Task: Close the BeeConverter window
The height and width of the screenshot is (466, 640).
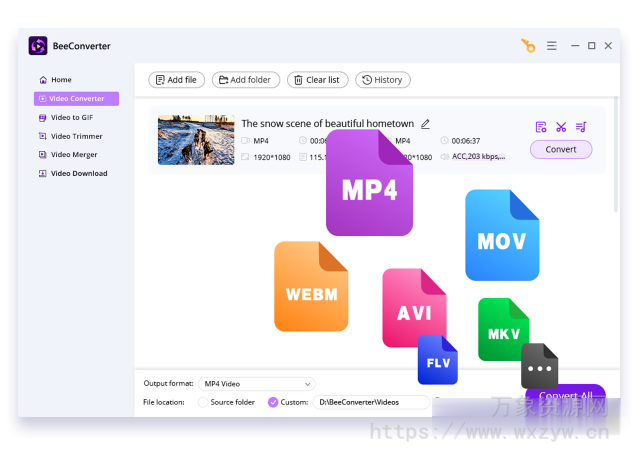Action: [608, 46]
